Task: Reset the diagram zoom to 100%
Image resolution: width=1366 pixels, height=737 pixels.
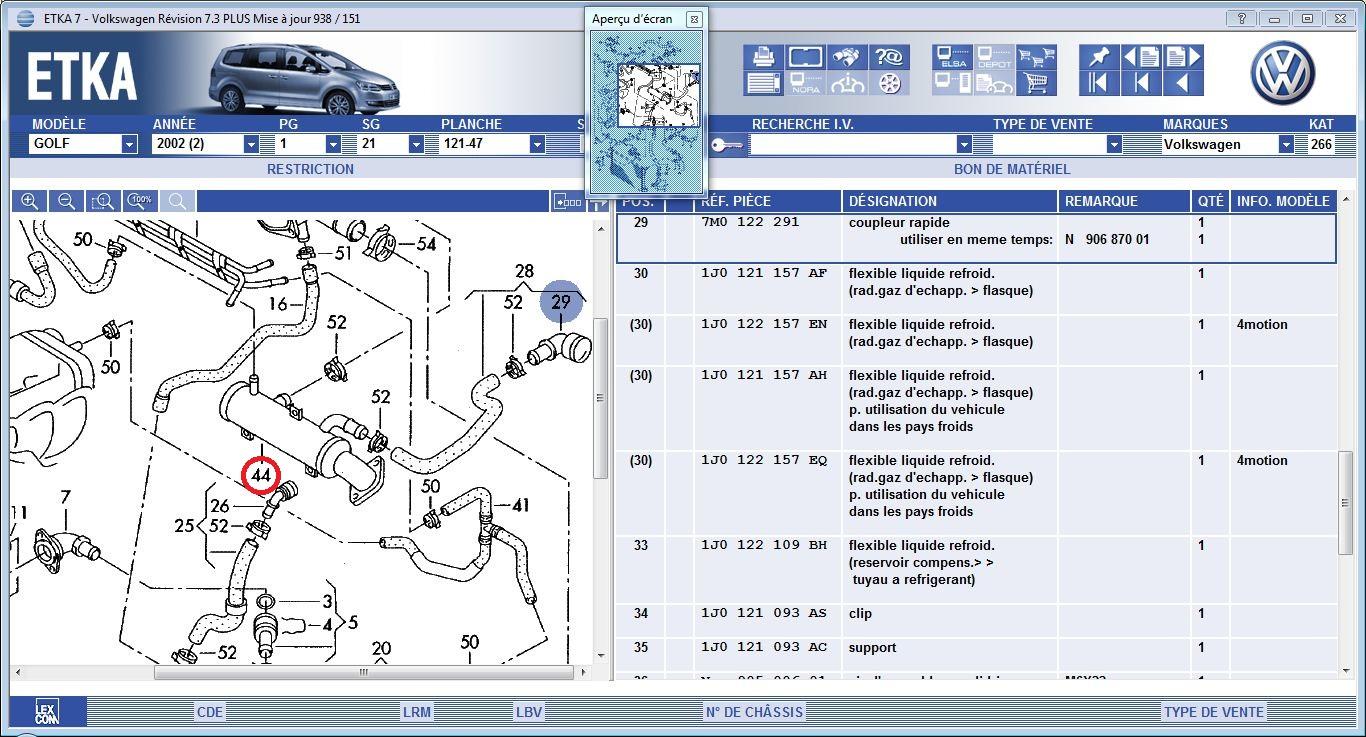Action: point(140,201)
